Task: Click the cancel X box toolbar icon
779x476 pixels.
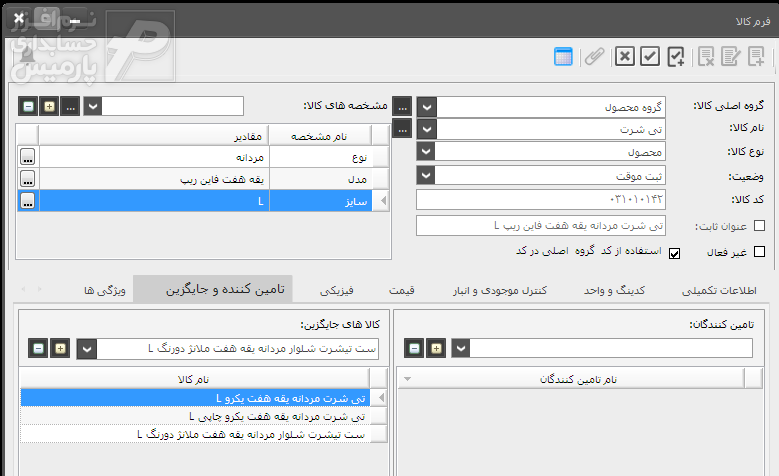Action: click(624, 57)
